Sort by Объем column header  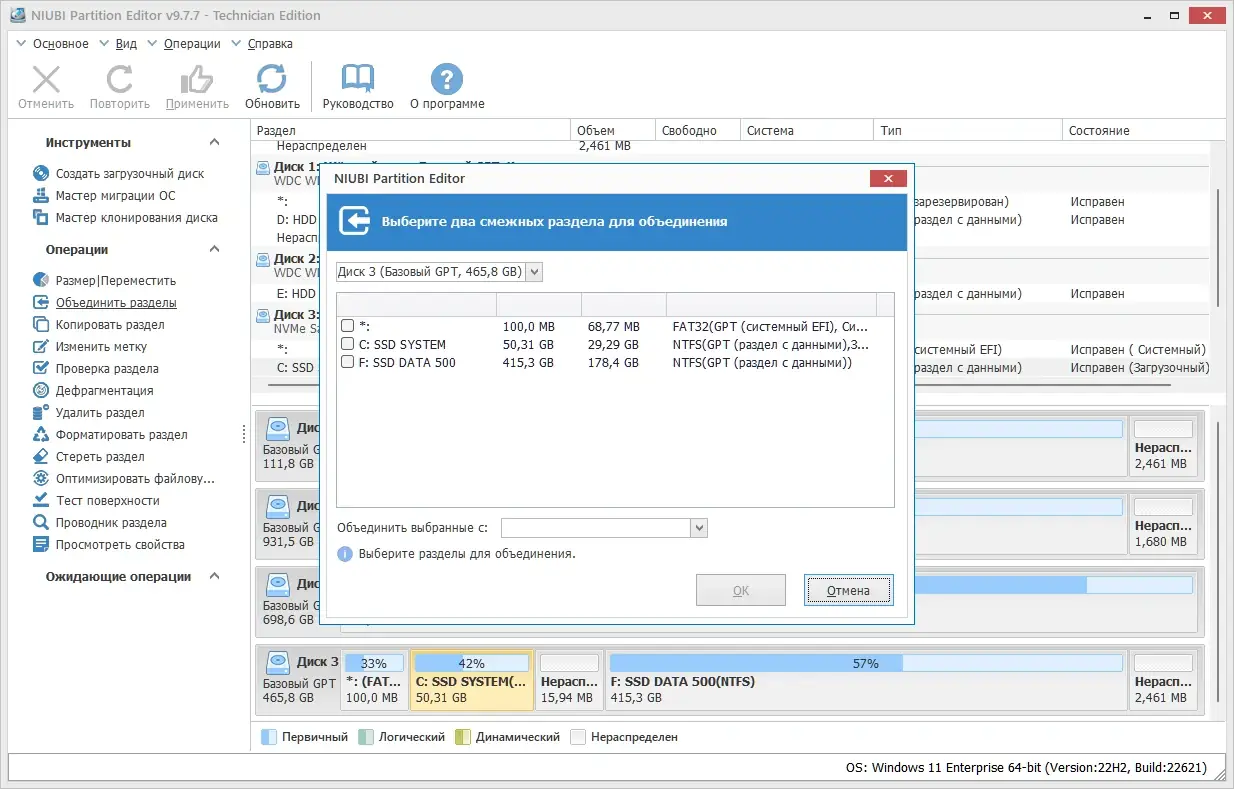[x=613, y=130]
